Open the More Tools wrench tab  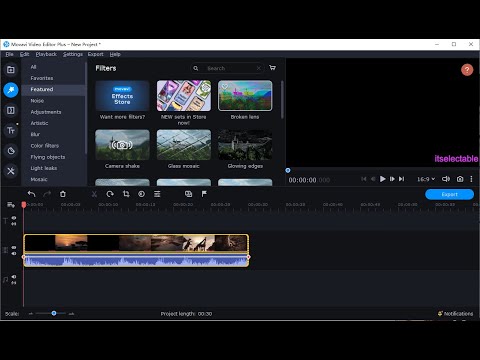pyautogui.click(x=11, y=171)
